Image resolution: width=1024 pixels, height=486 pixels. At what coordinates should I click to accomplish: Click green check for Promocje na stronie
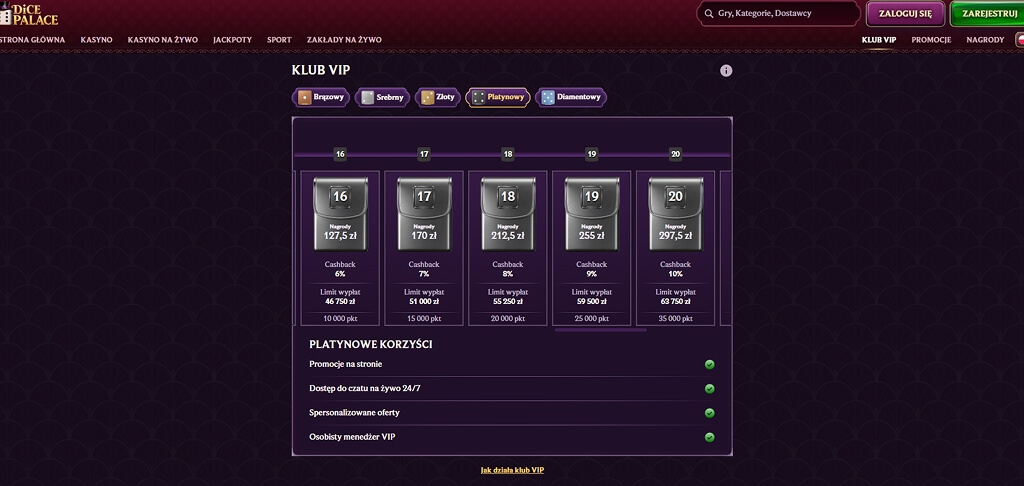coord(709,364)
